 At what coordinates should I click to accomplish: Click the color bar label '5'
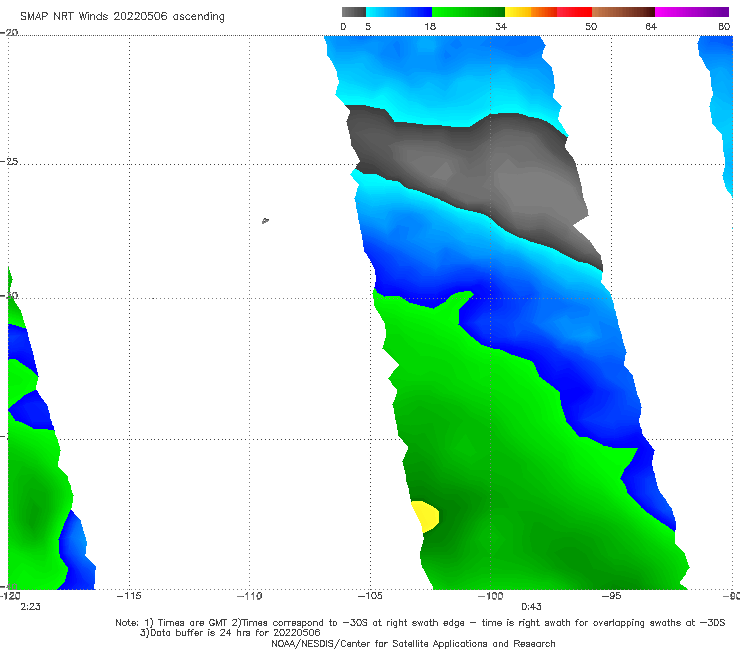coord(368,26)
